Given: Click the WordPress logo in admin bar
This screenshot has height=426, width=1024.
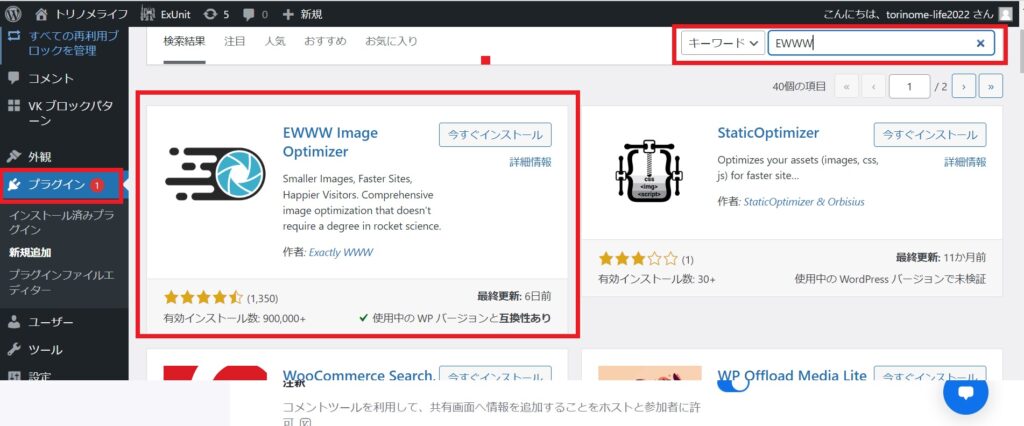Looking at the screenshot, I should click(x=13, y=14).
